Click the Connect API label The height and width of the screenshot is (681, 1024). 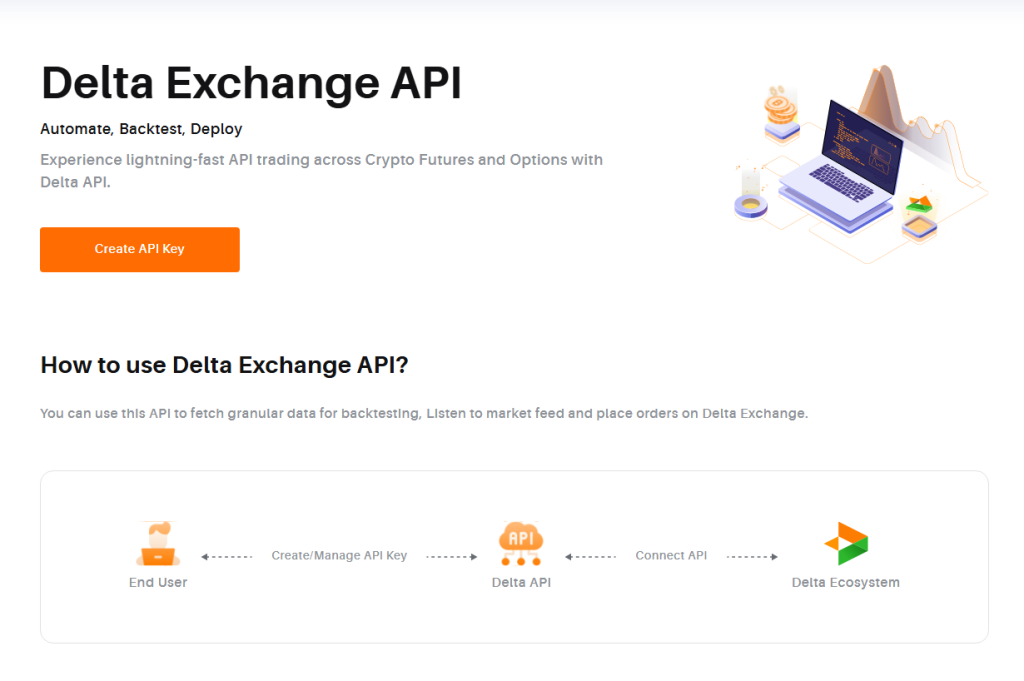(x=671, y=556)
